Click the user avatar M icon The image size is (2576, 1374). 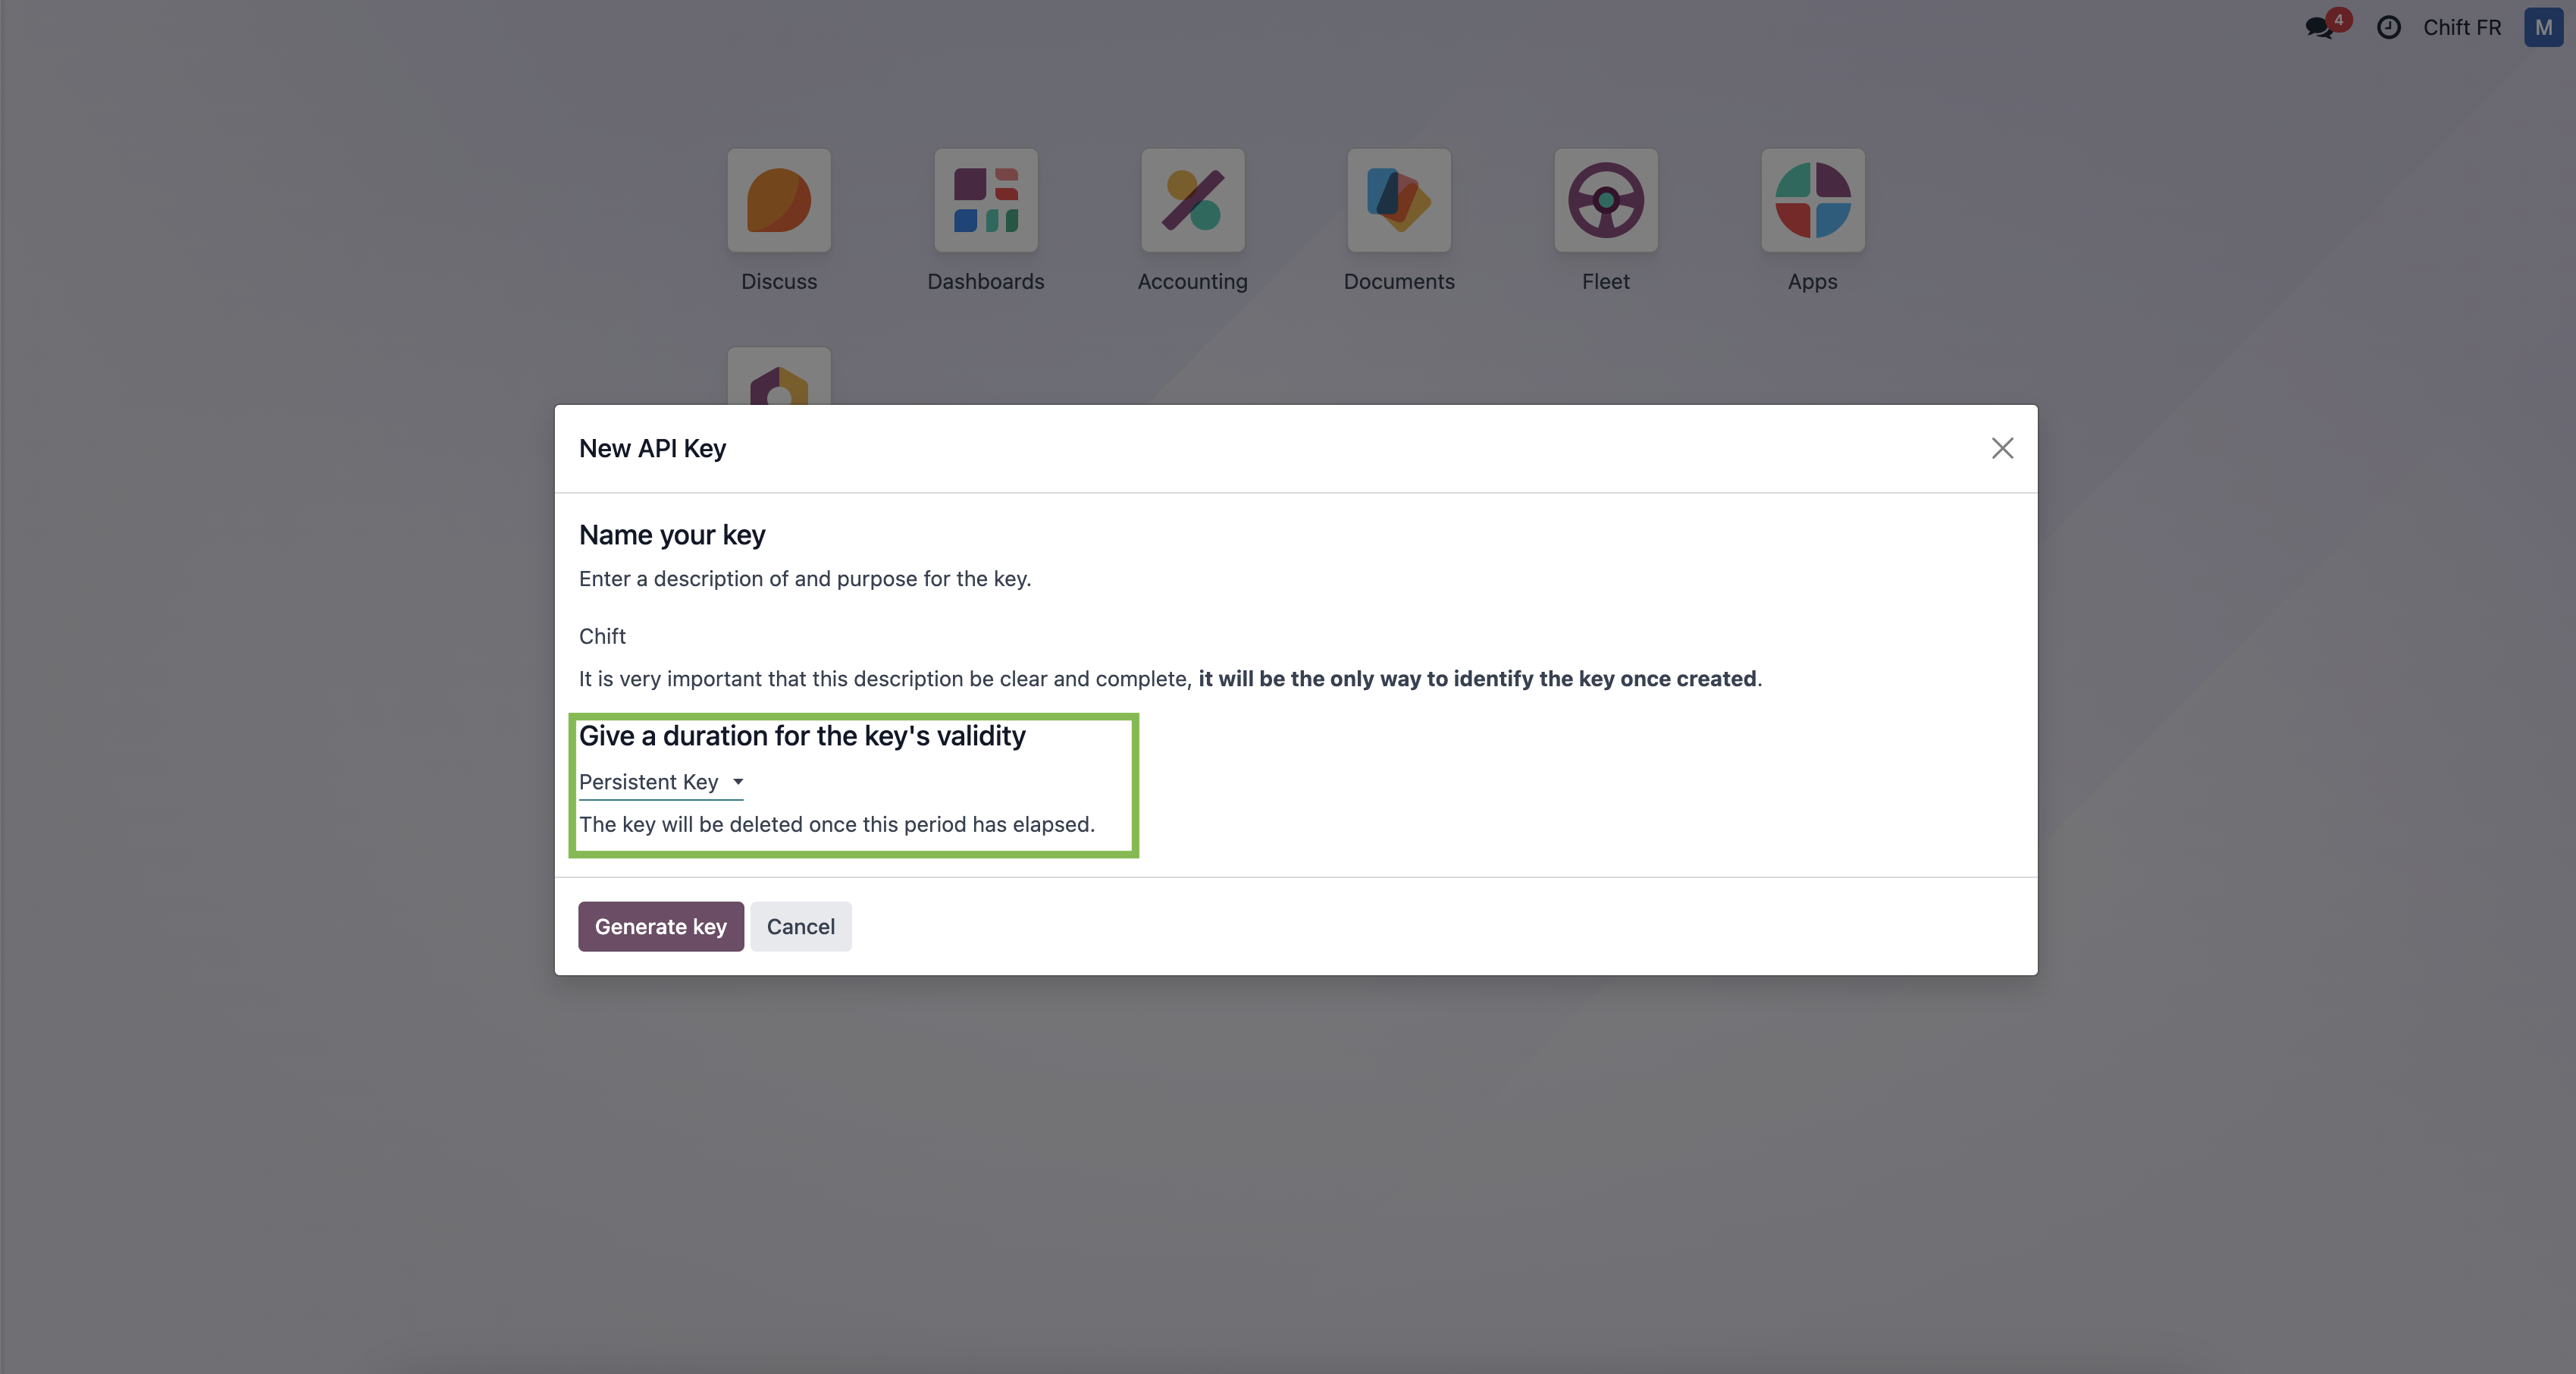coord(2542,27)
